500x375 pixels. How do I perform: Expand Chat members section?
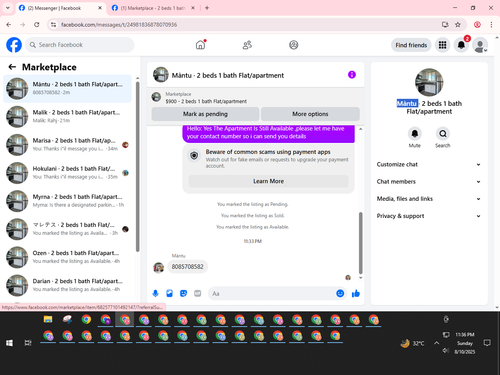tap(429, 182)
